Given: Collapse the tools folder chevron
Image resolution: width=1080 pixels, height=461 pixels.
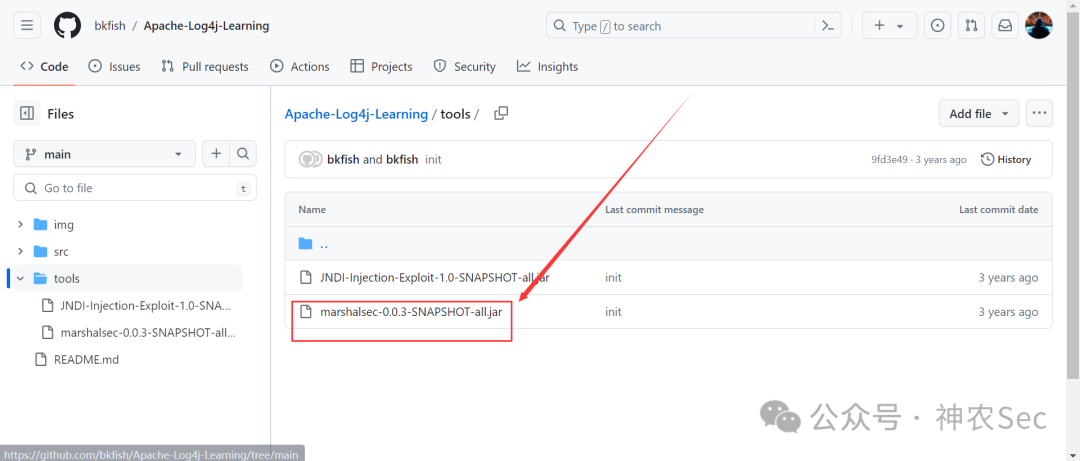Looking at the screenshot, I should coord(21,278).
